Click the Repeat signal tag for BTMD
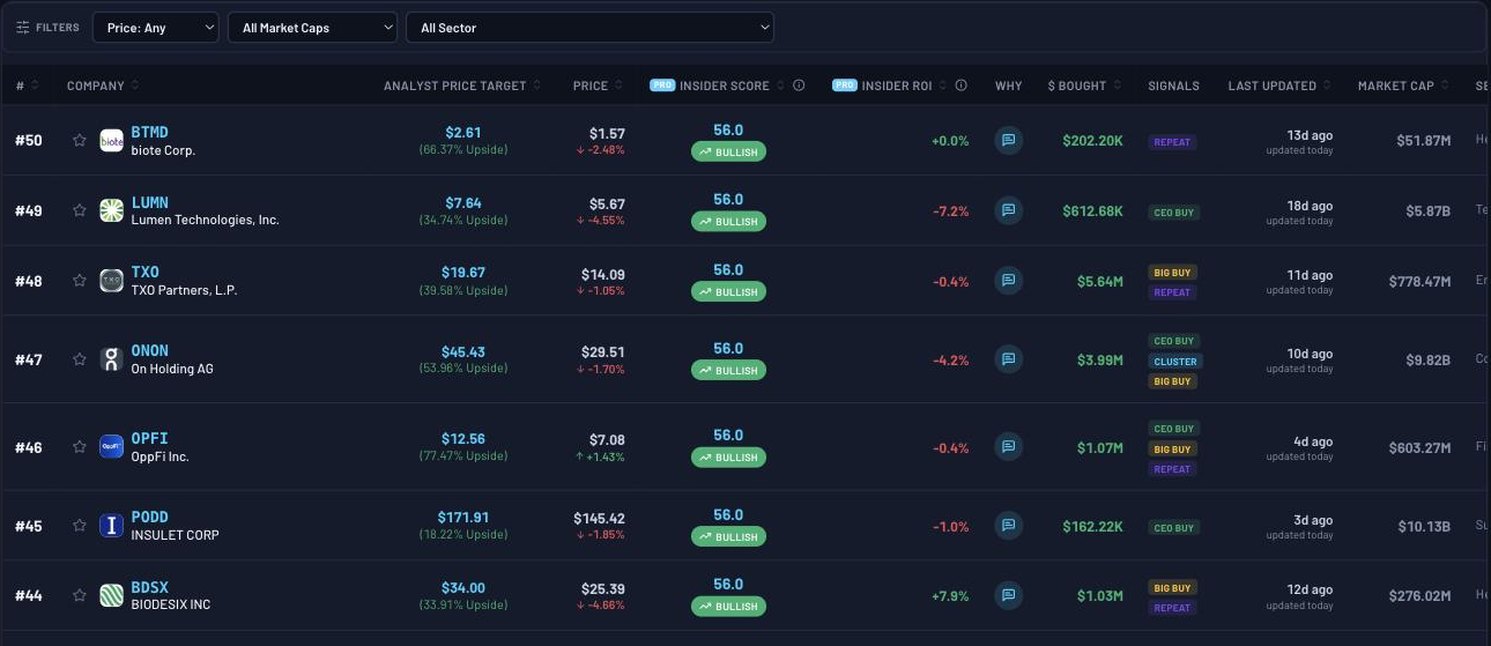 click(x=1172, y=142)
